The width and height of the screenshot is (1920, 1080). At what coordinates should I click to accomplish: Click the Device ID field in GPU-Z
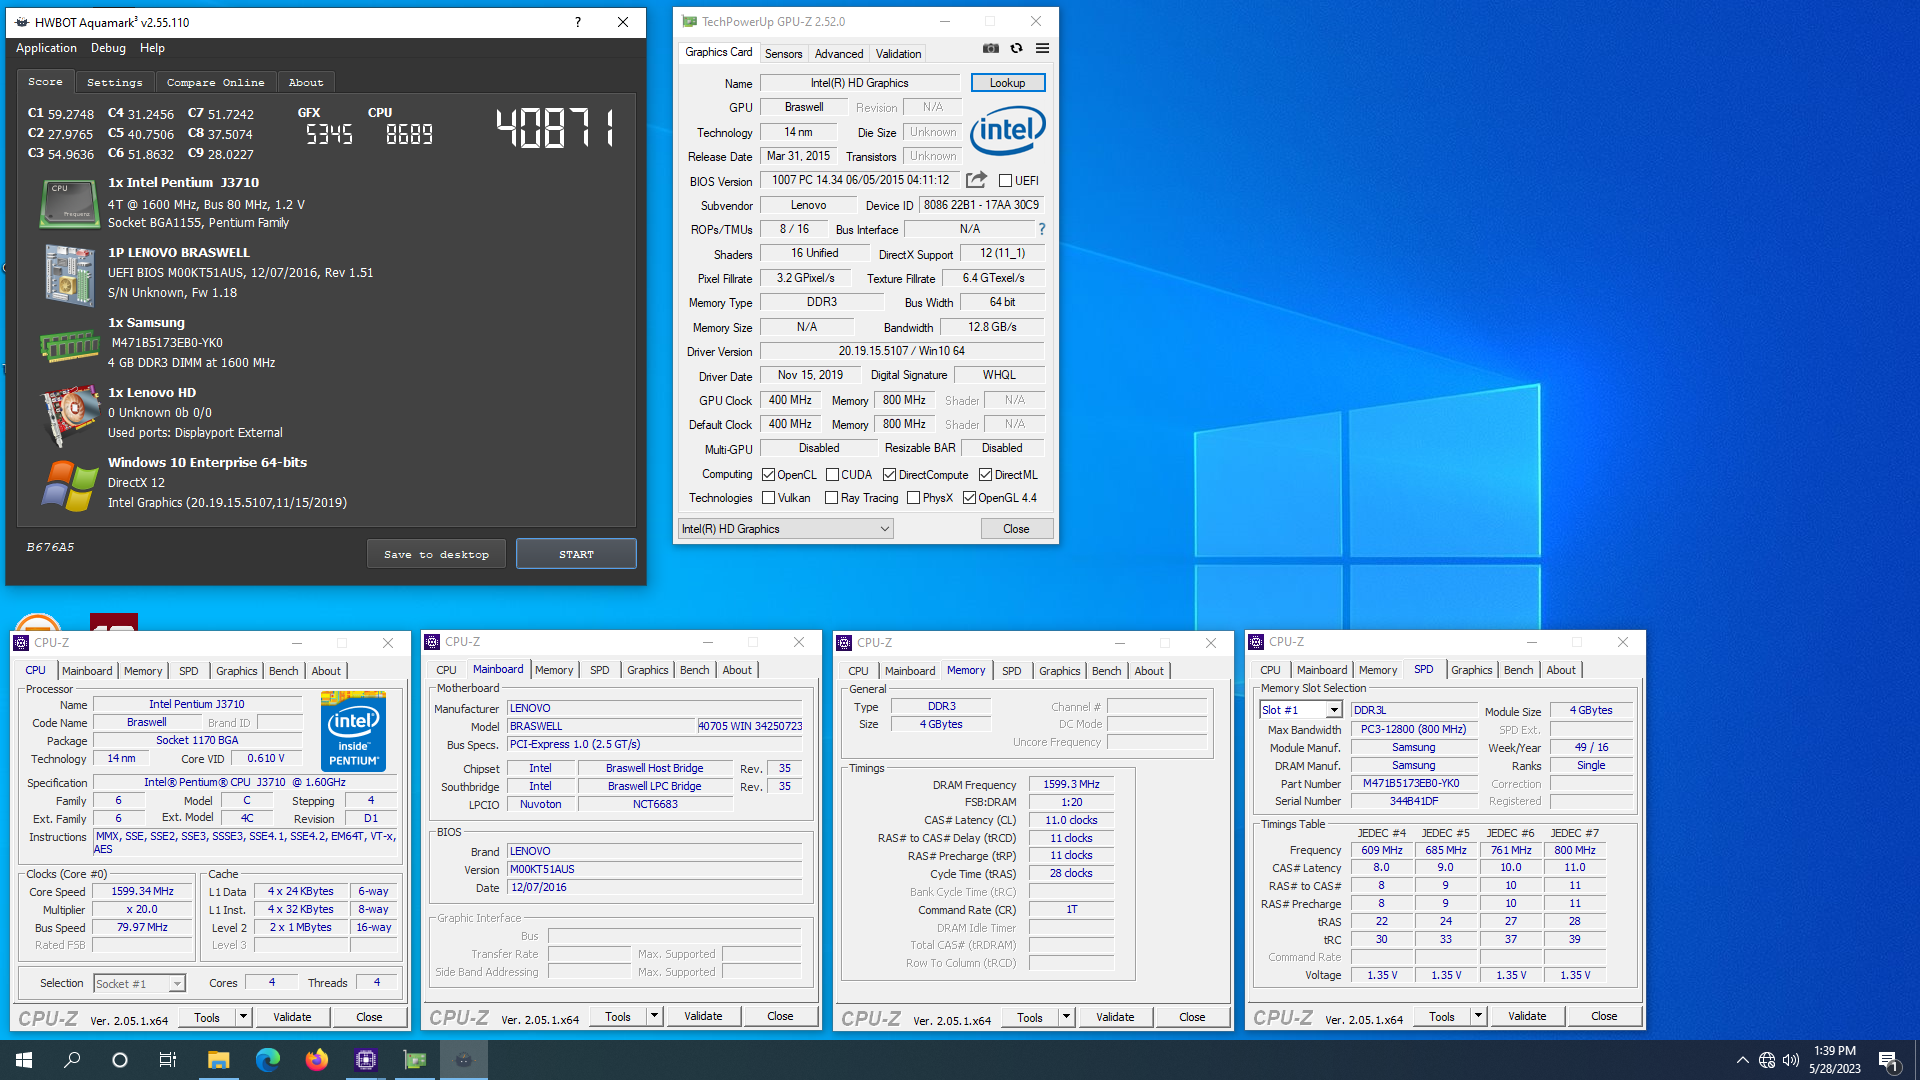[981, 205]
